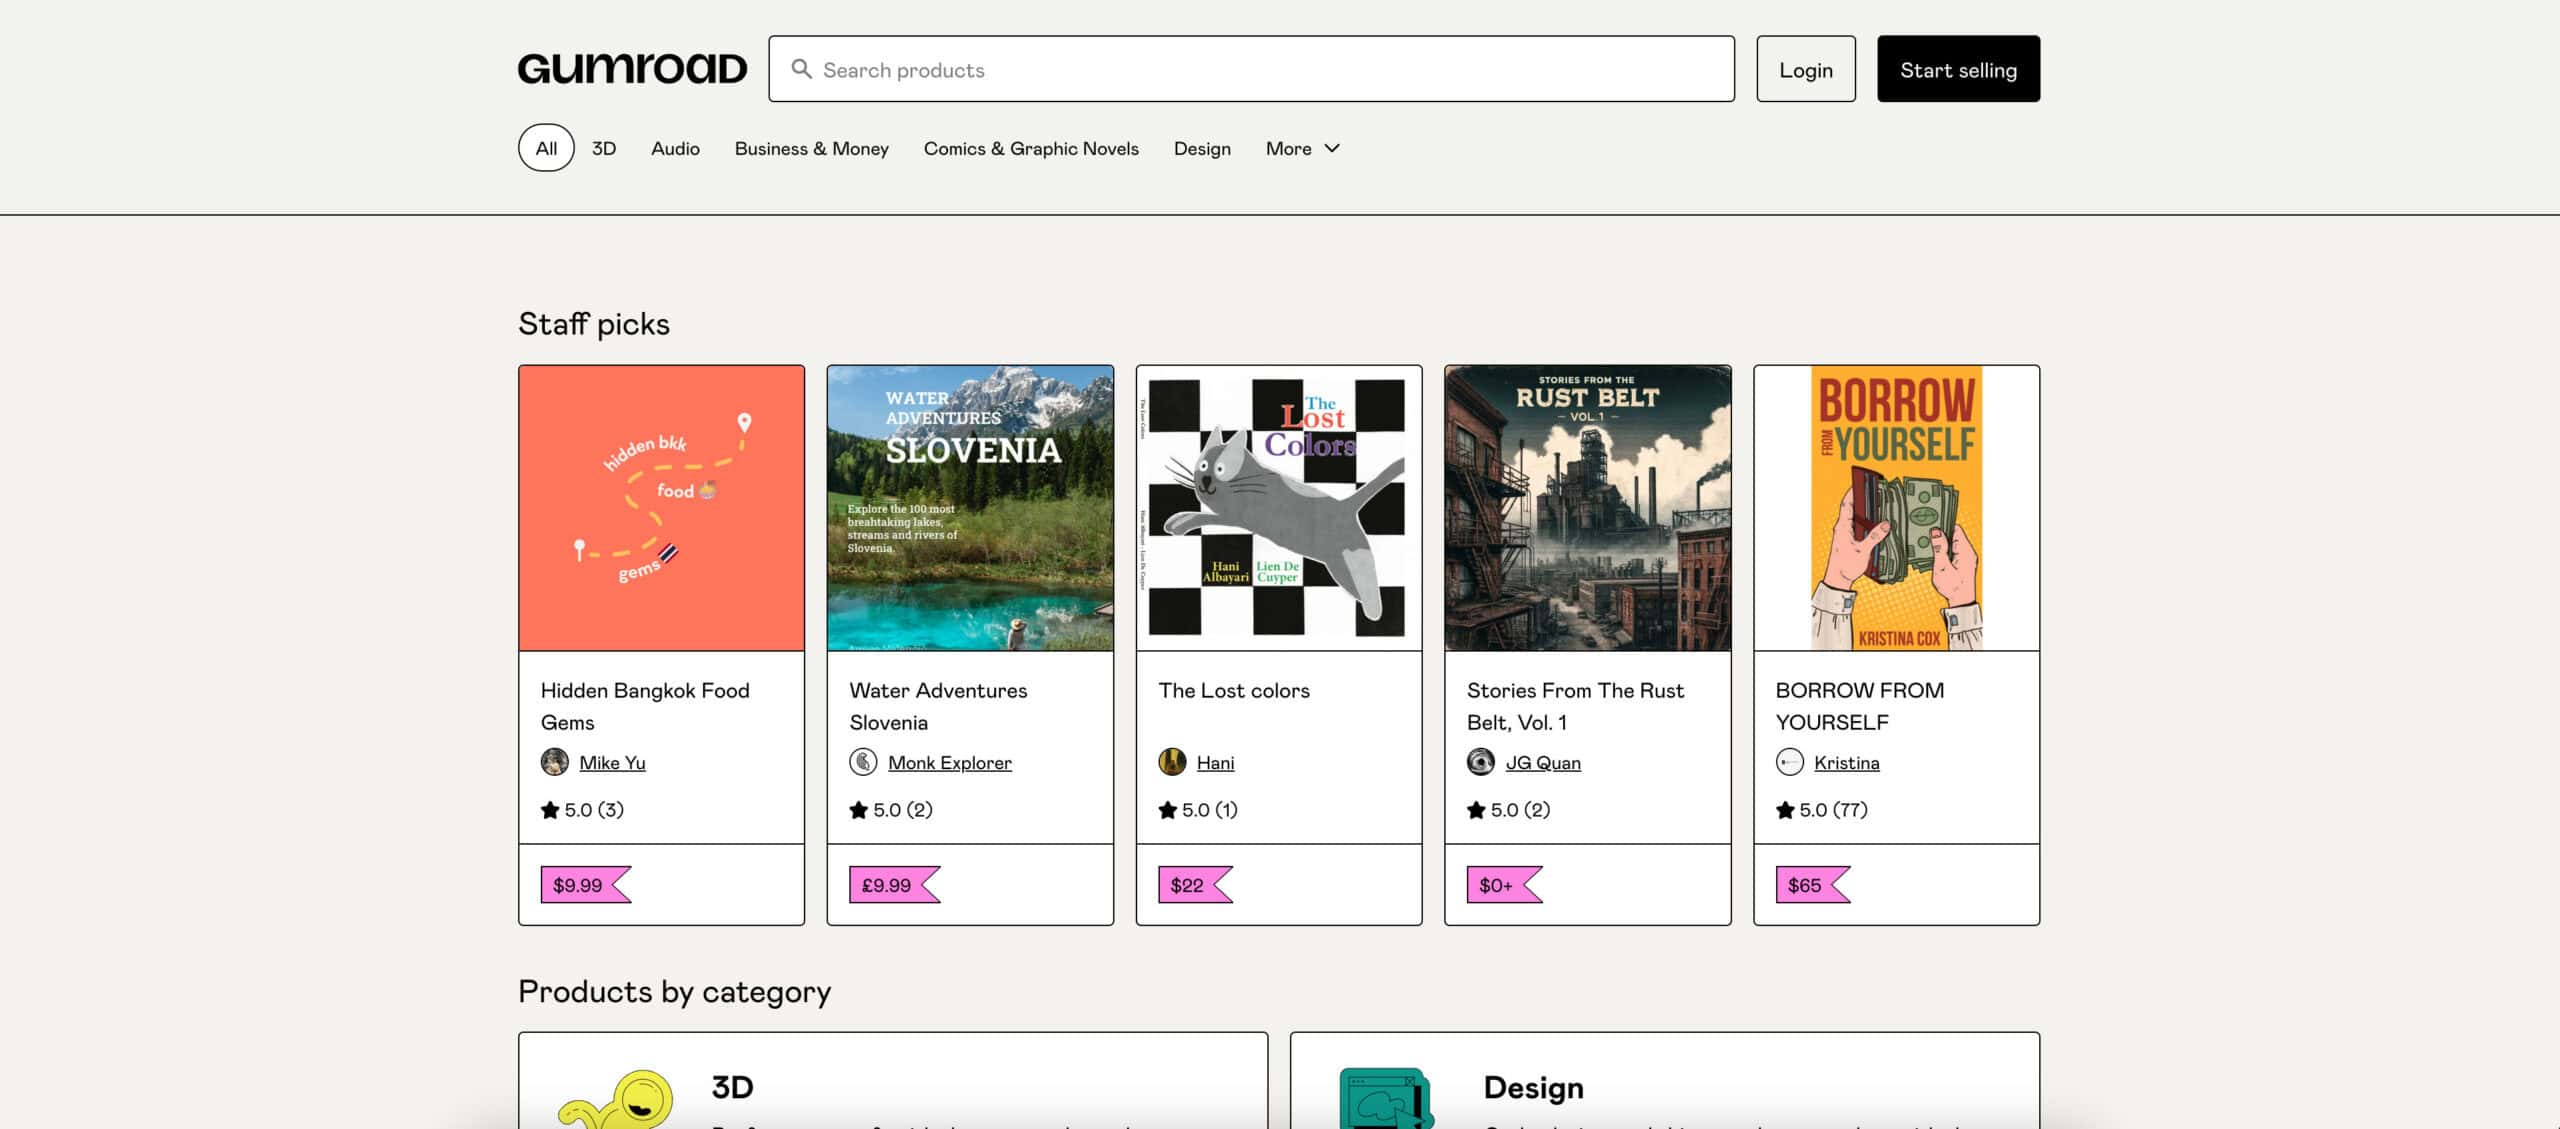Click the Gumroad logo
Image resolution: width=2560 pixels, height=1129 pixels.
coord(632,66)
